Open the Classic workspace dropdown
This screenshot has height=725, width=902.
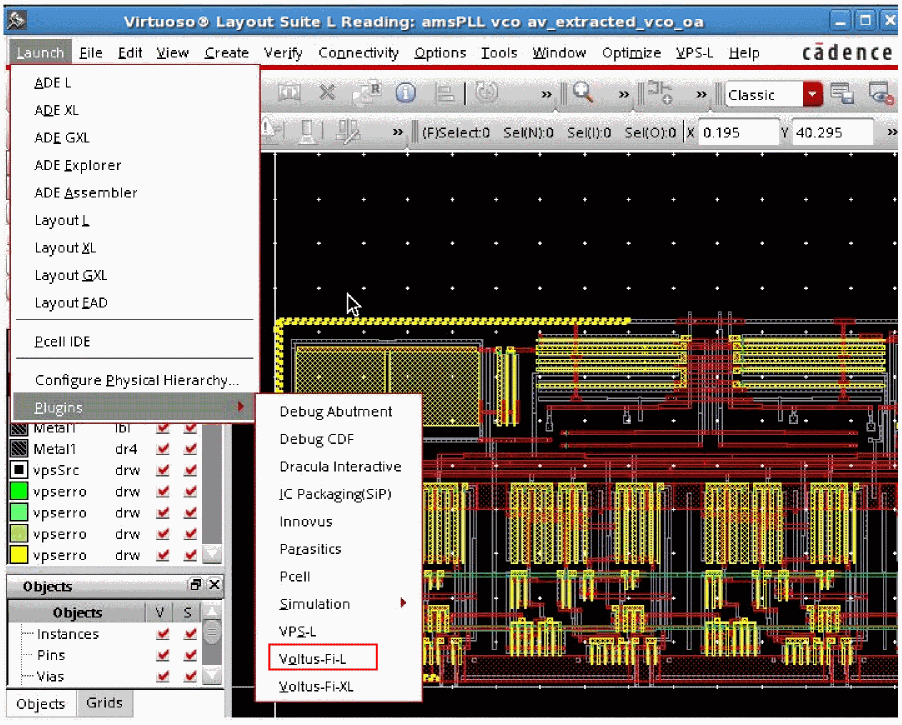[813, 95]
